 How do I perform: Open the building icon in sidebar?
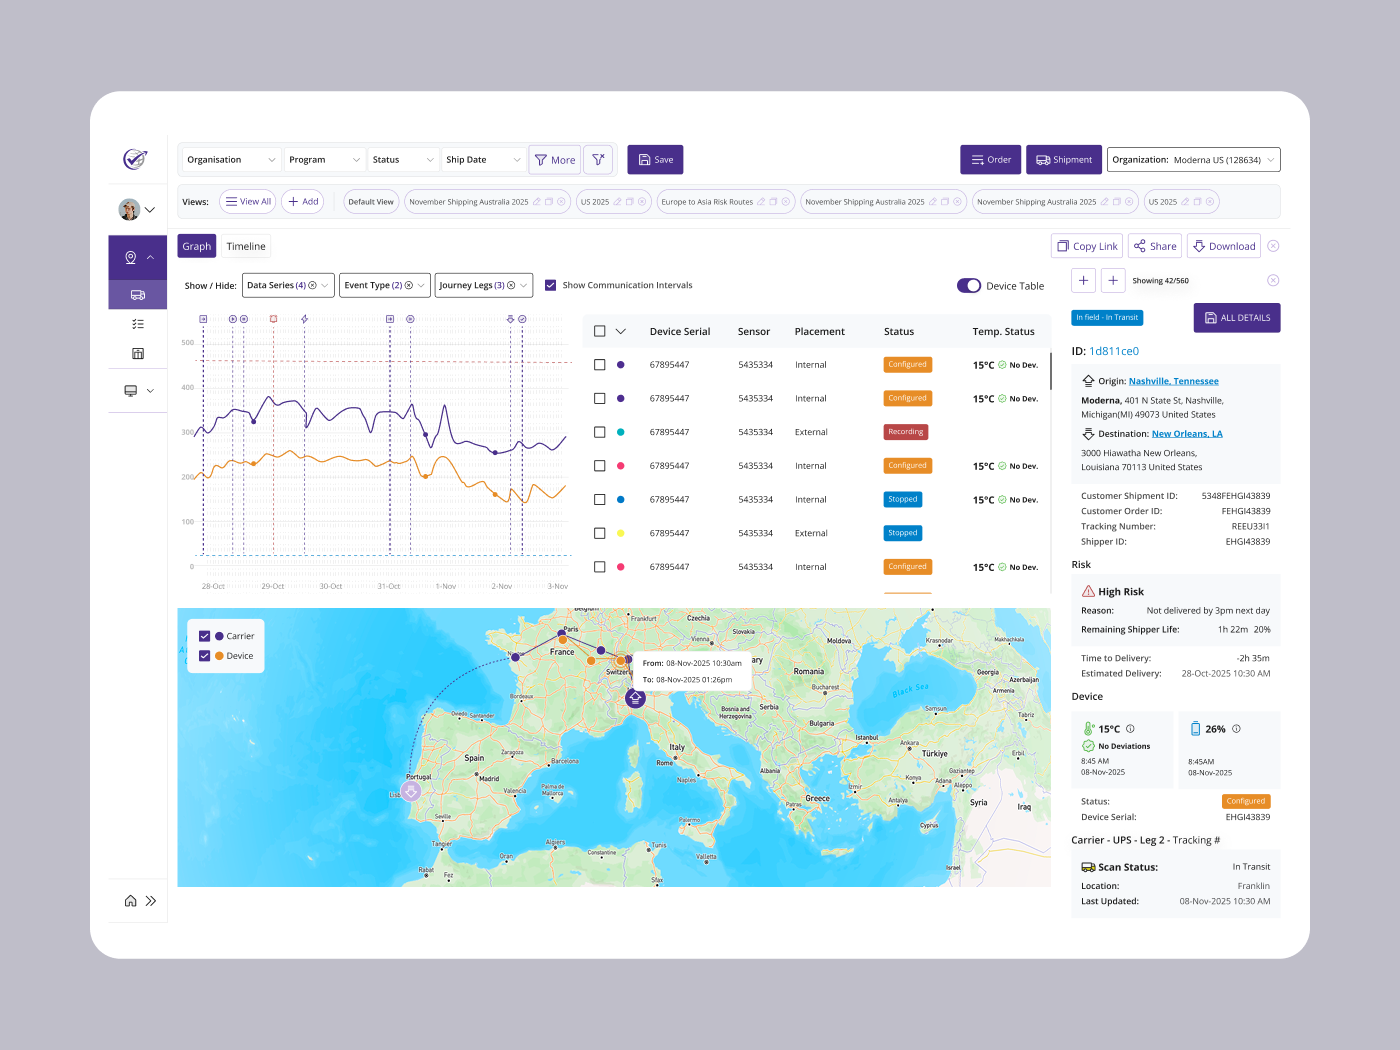tap(138, 353)
